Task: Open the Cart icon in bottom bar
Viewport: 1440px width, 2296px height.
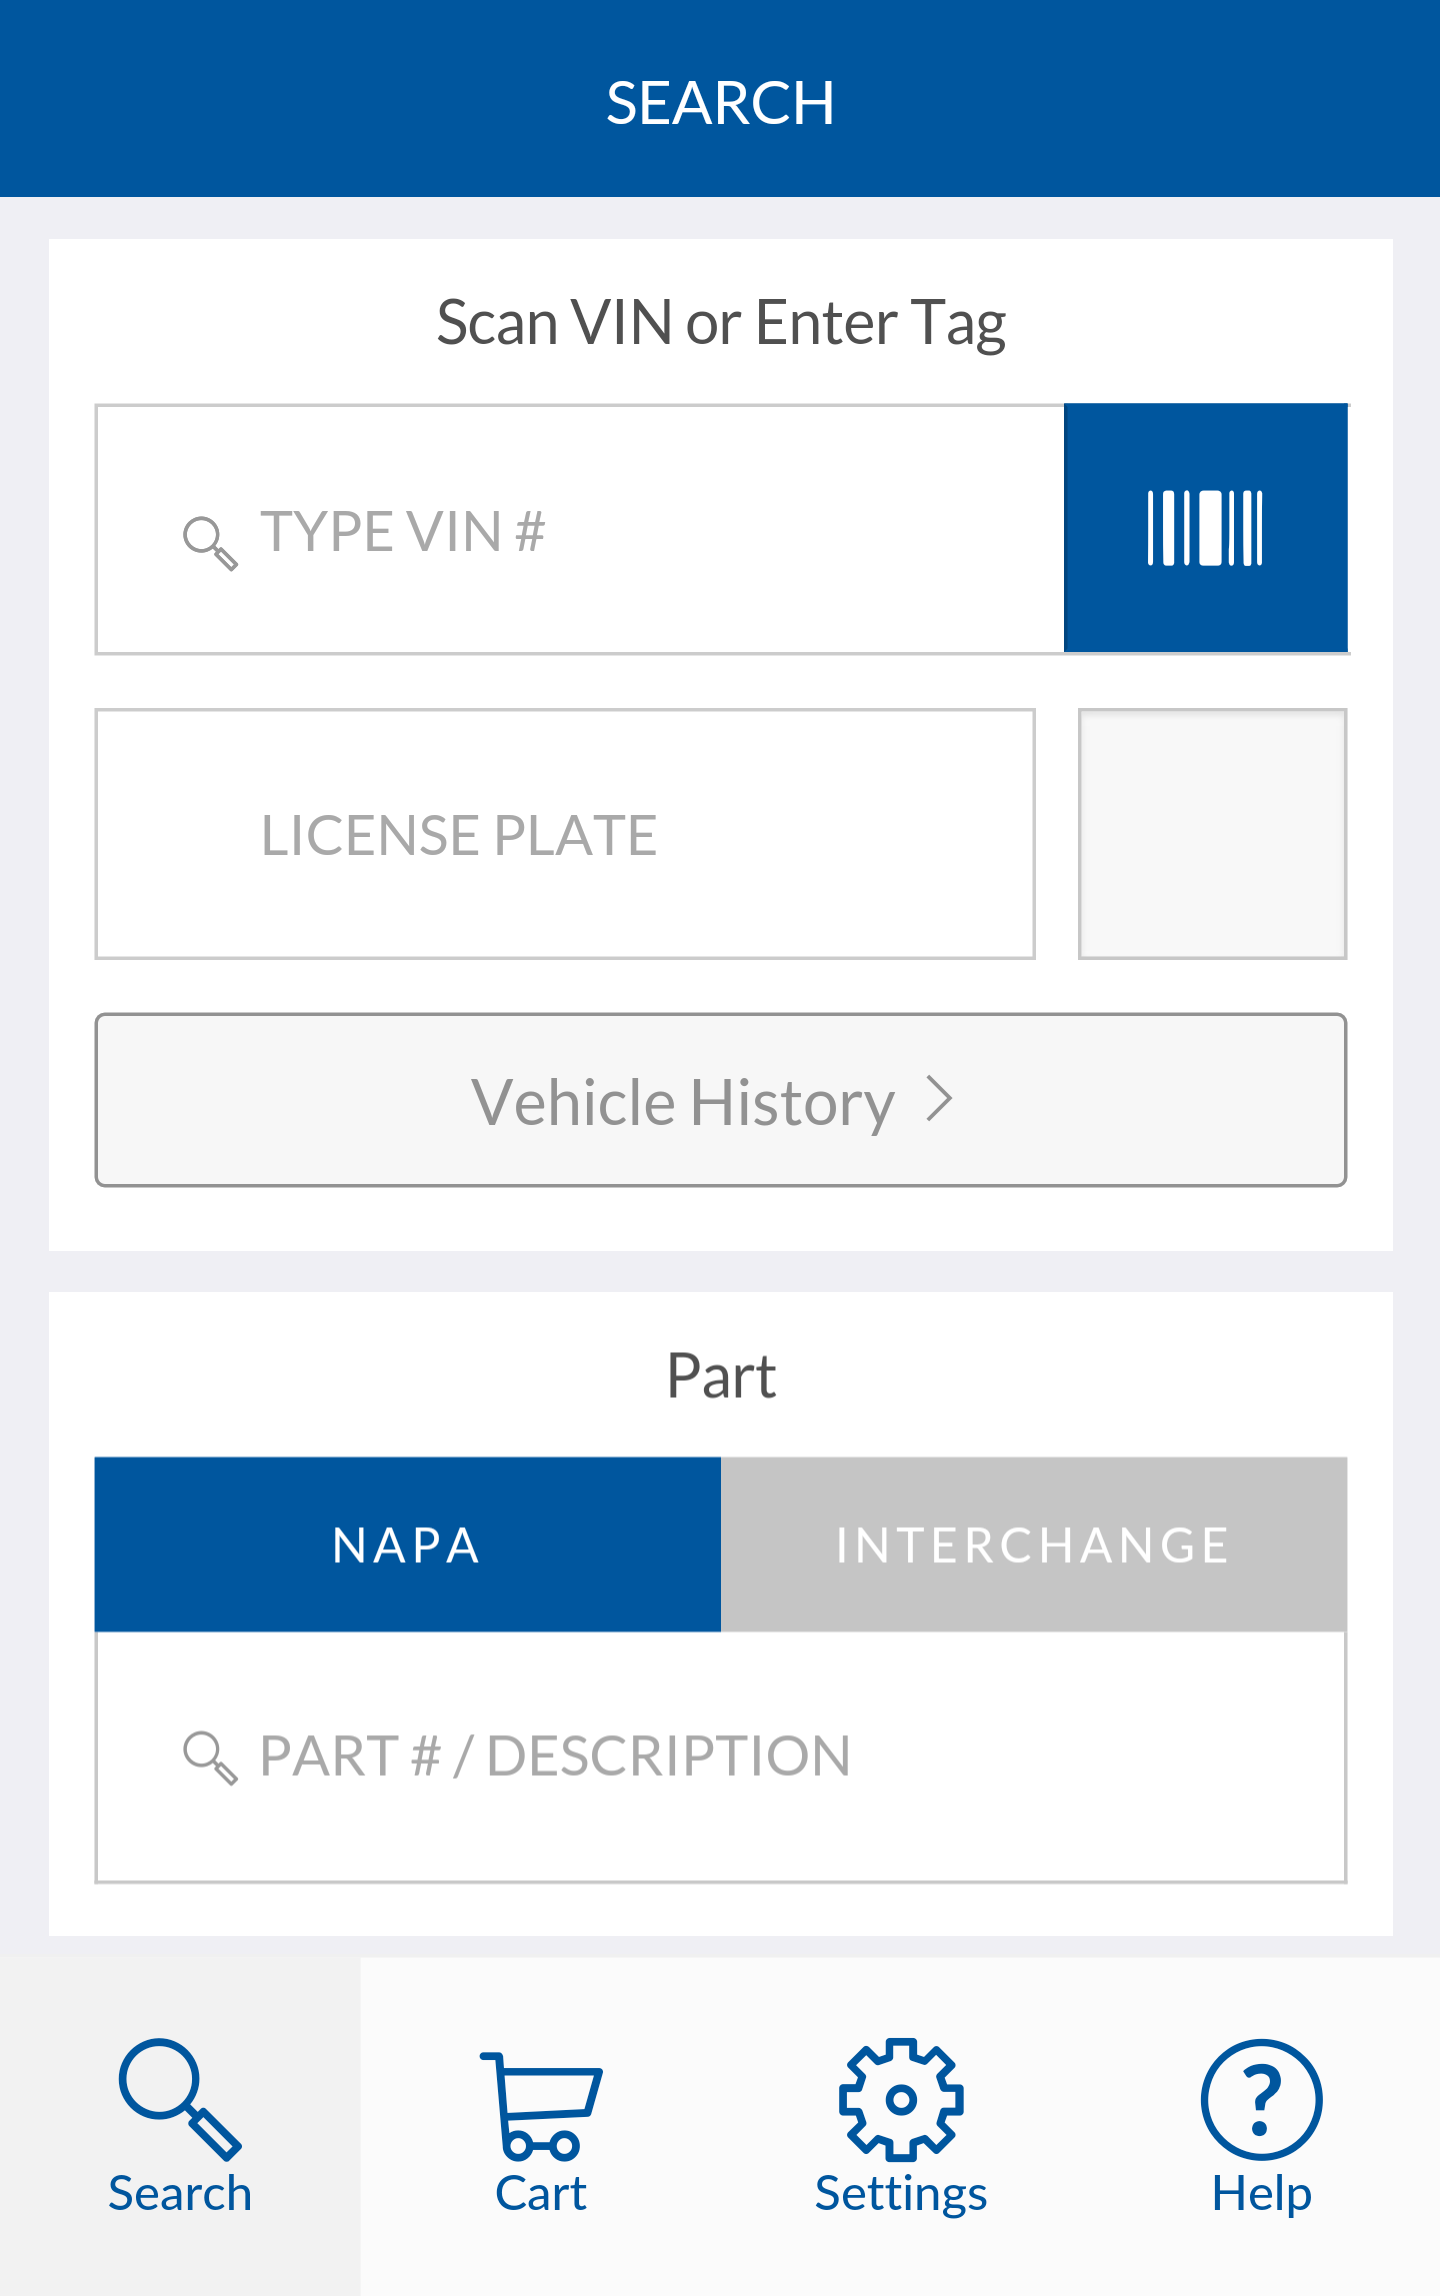Action: pyautogui.click(x=541, y=2105)
